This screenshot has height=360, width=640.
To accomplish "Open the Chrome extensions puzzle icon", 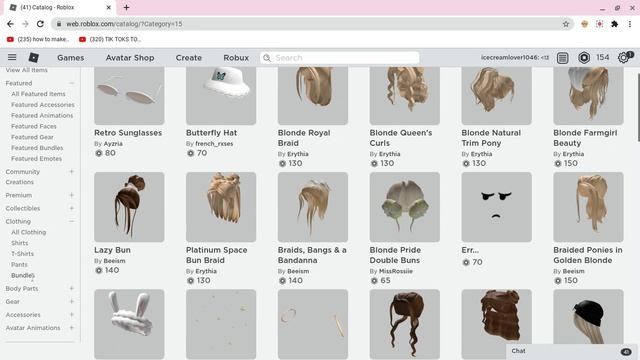I will click(x=614, y=24).
